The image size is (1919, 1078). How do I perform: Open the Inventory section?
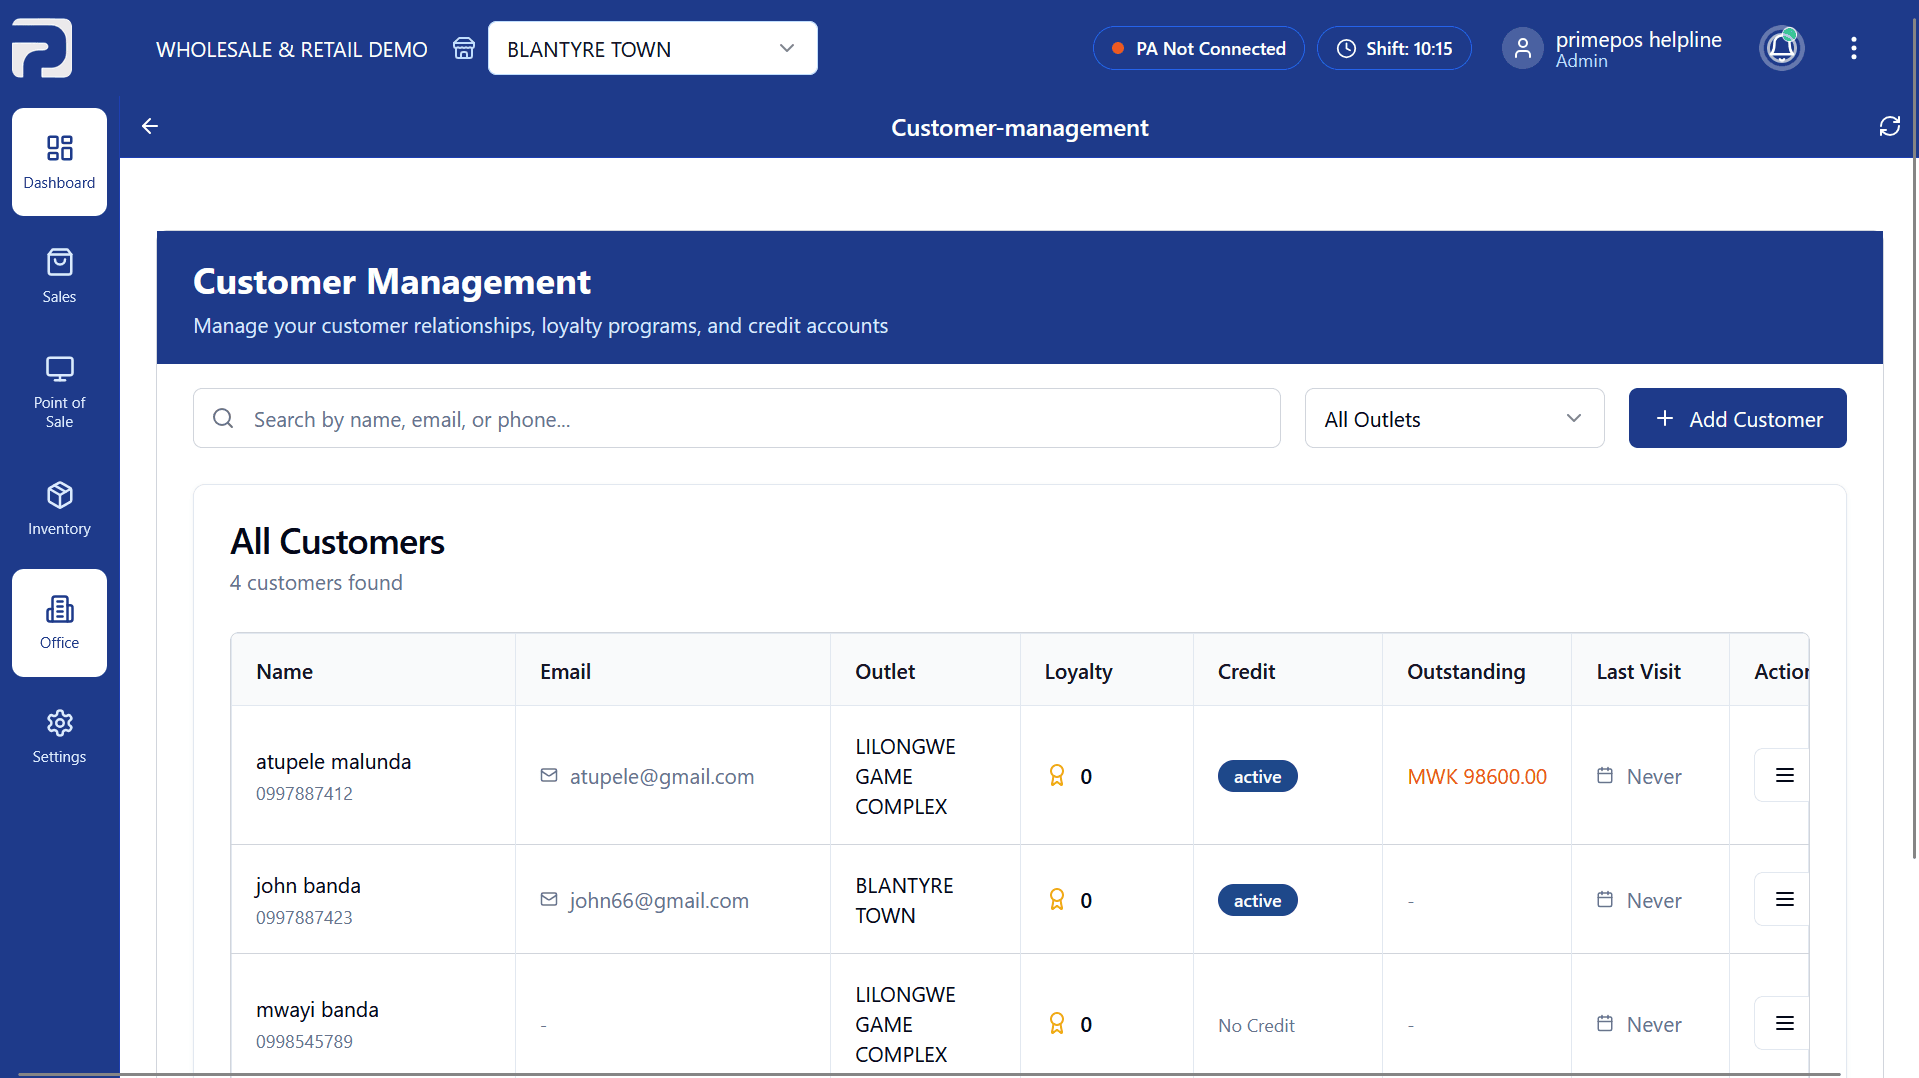pos(59,508)
